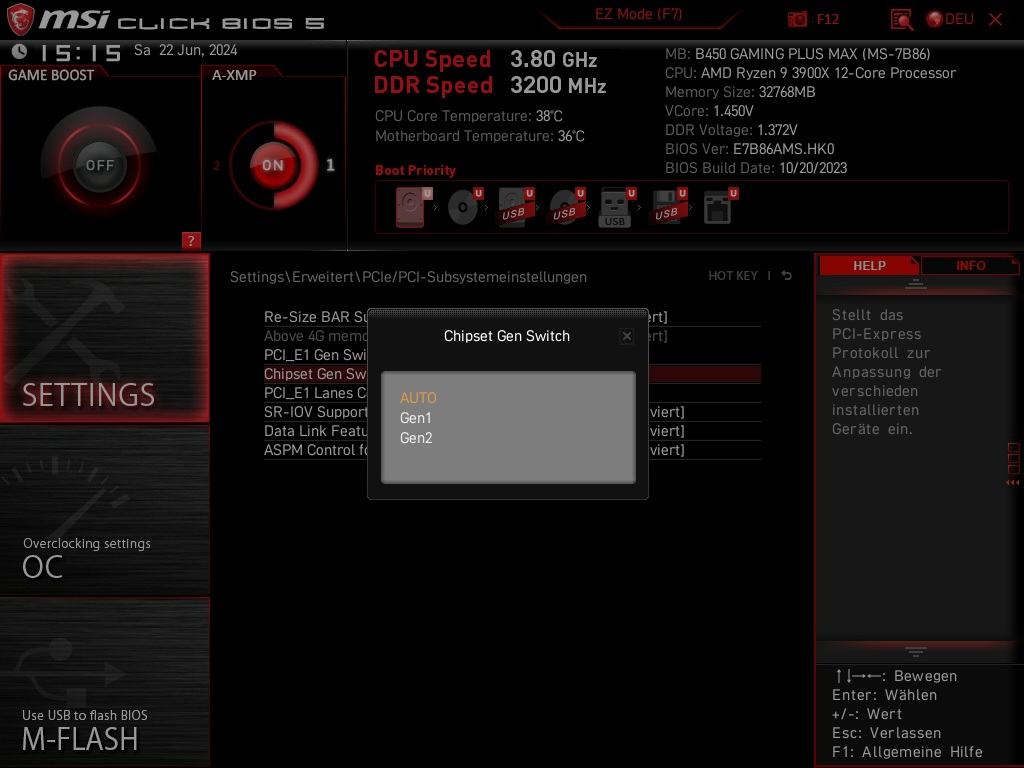Select A-XMP profile 2
1024x768 pixels.
tap(217, 165)
